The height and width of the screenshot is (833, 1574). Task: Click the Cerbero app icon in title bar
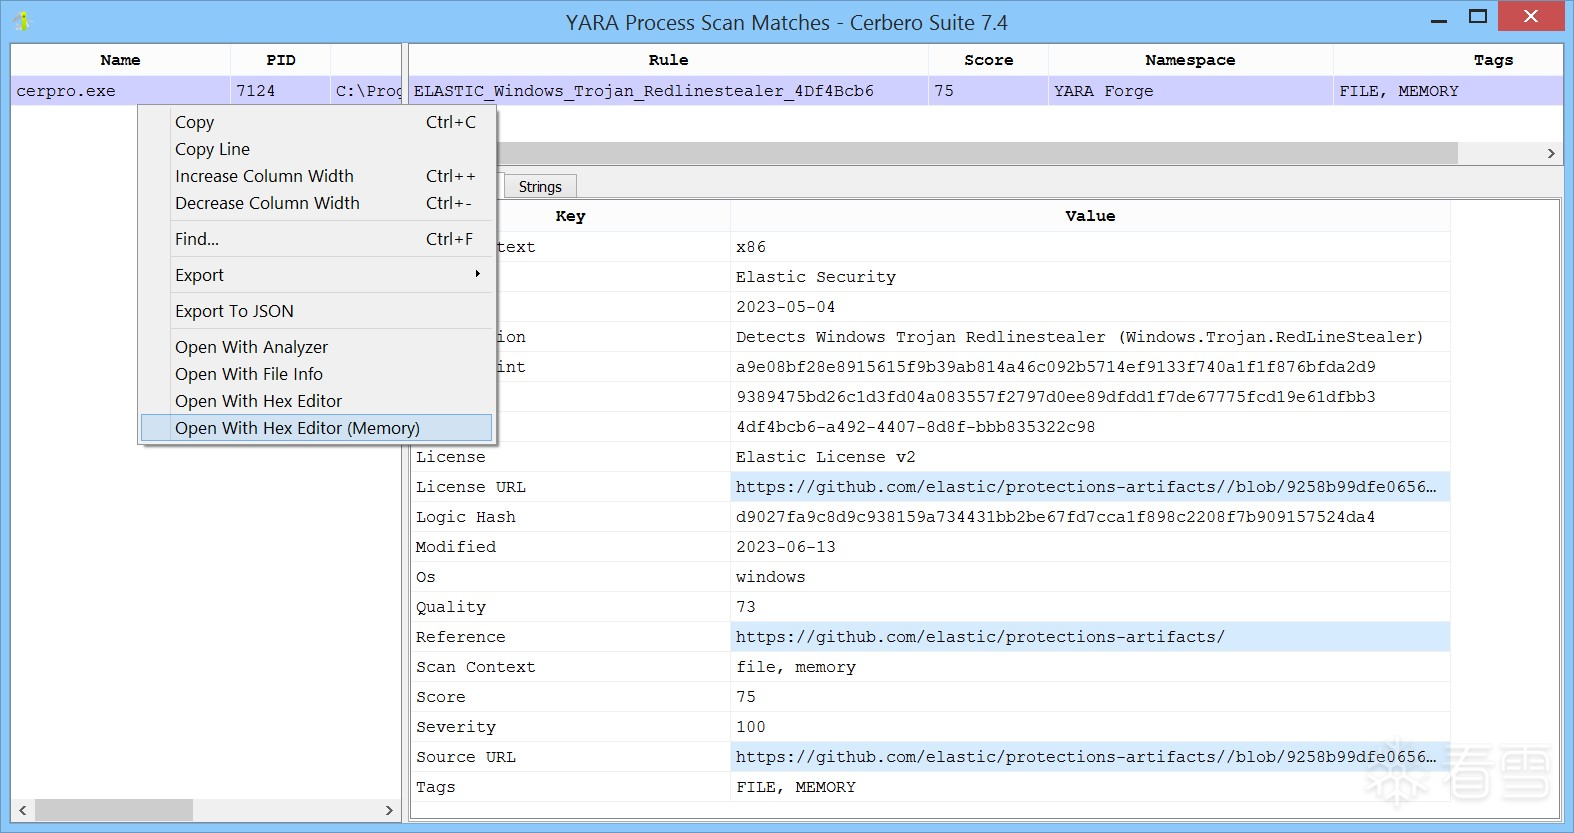[22, 21]
